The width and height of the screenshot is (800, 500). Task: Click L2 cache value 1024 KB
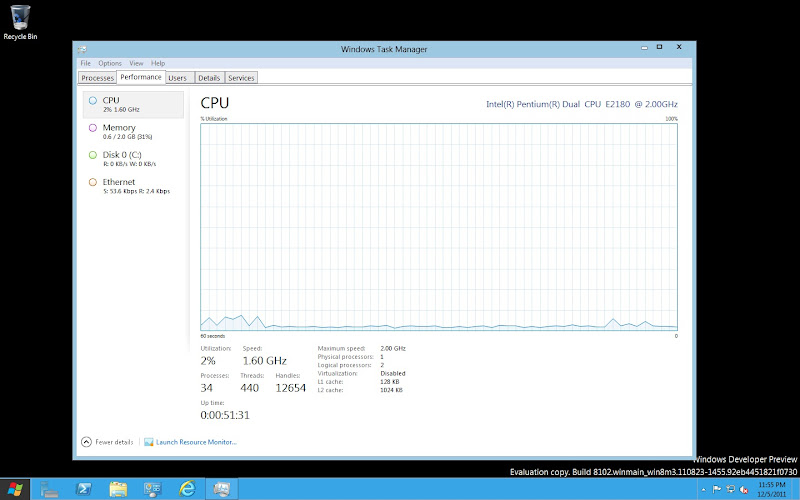391,390
